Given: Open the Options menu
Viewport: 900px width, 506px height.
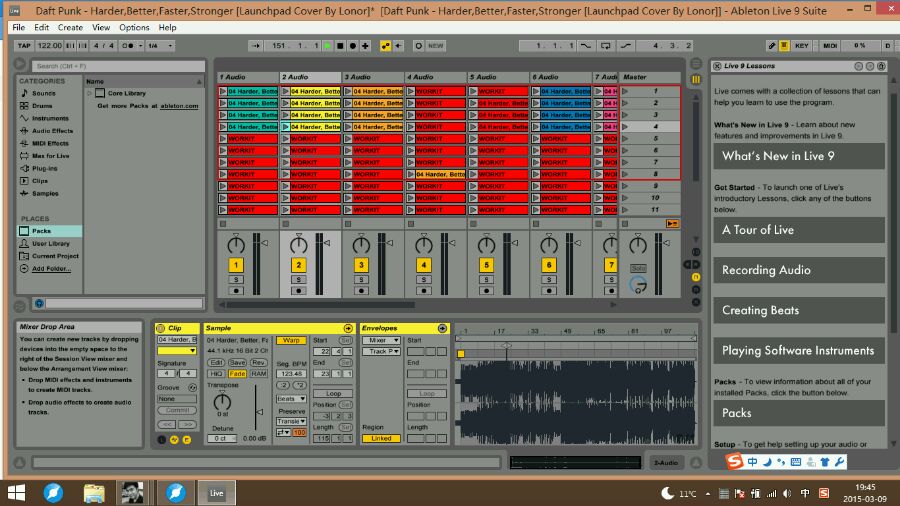Looking at the screenshot, I should (x=134, y=27).
